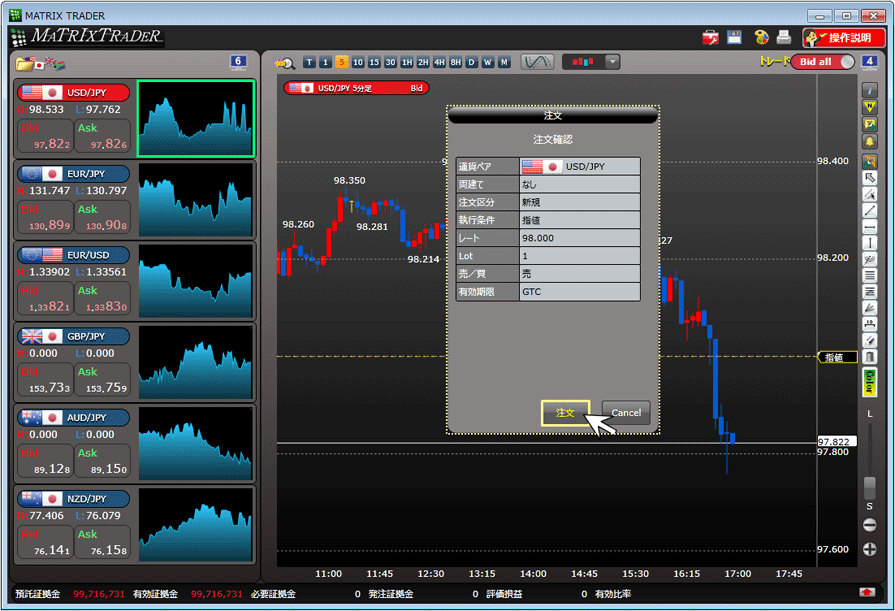Select the M monthly timeframe

click(x=504, y=62)
